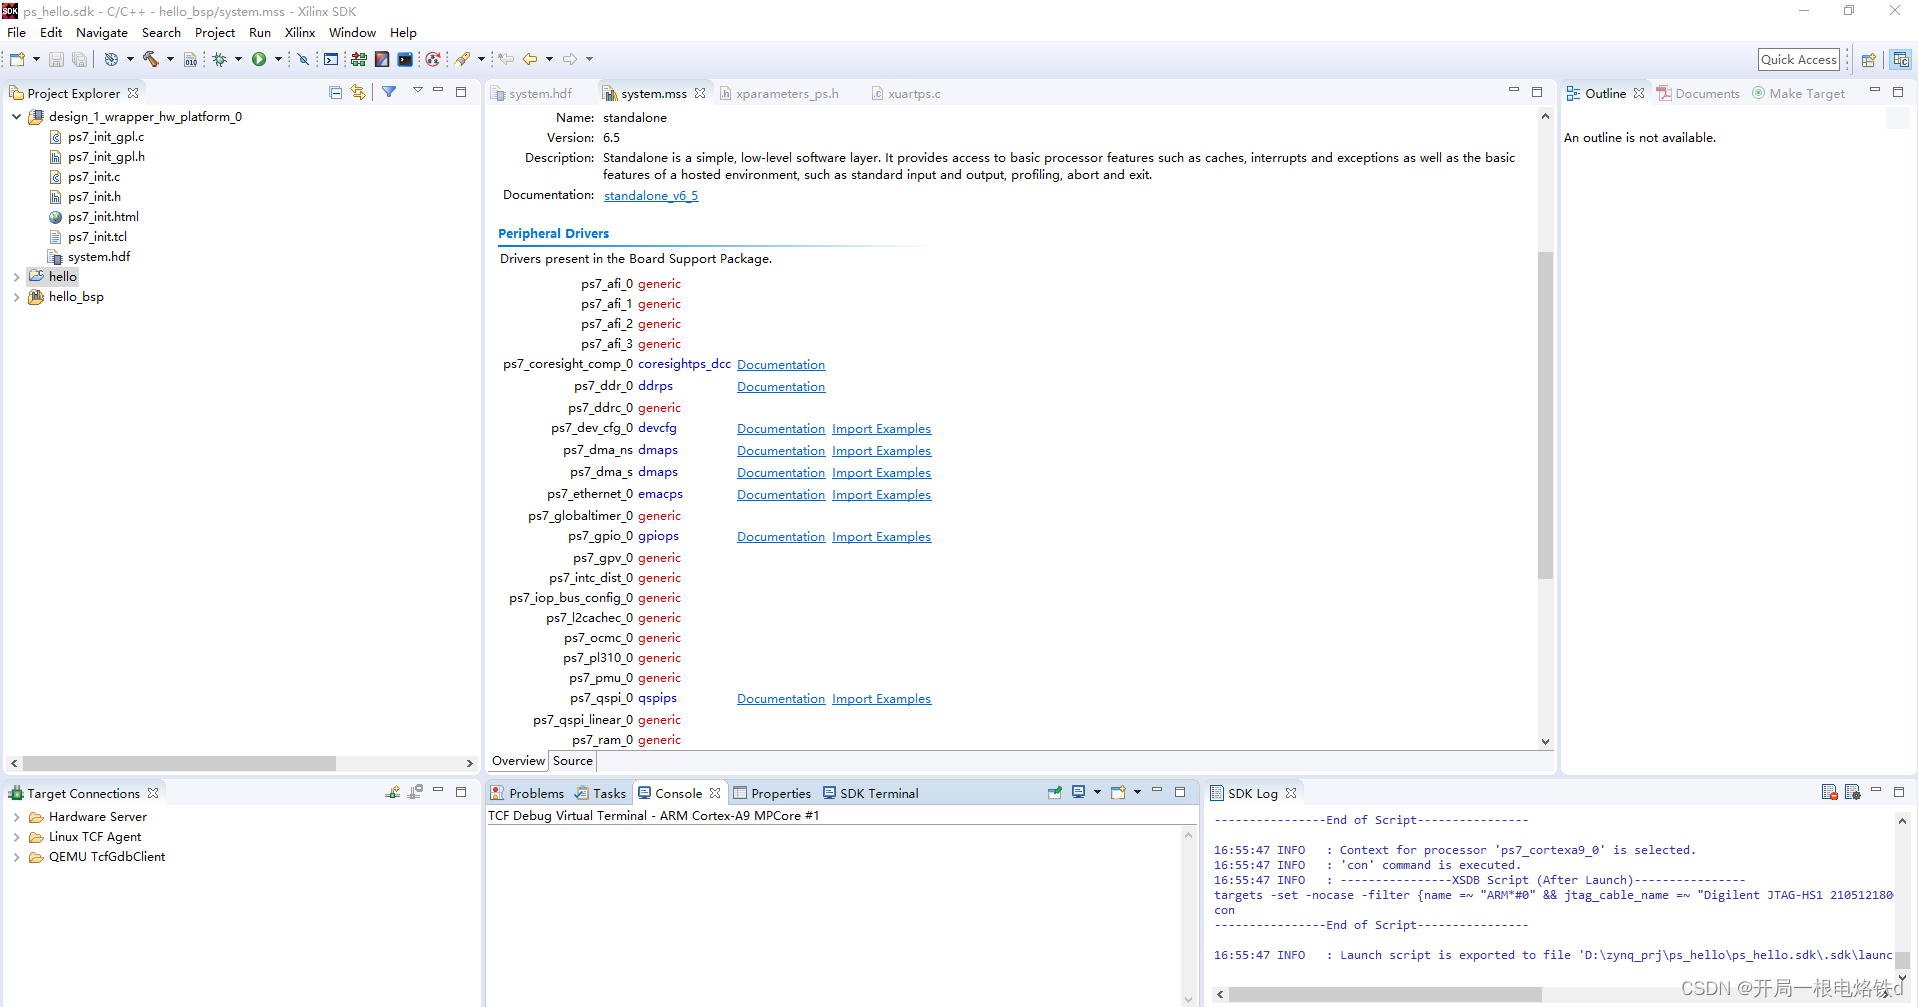Click the black SDK terminal toolbar icon

pyautogui.click(x=405, y=59)
